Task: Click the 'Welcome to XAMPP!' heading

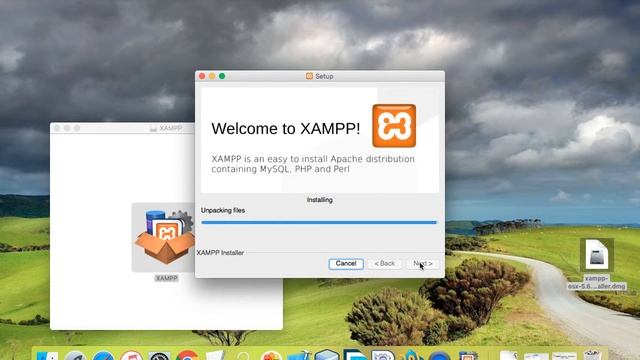Action: click(x=286, y=129)
